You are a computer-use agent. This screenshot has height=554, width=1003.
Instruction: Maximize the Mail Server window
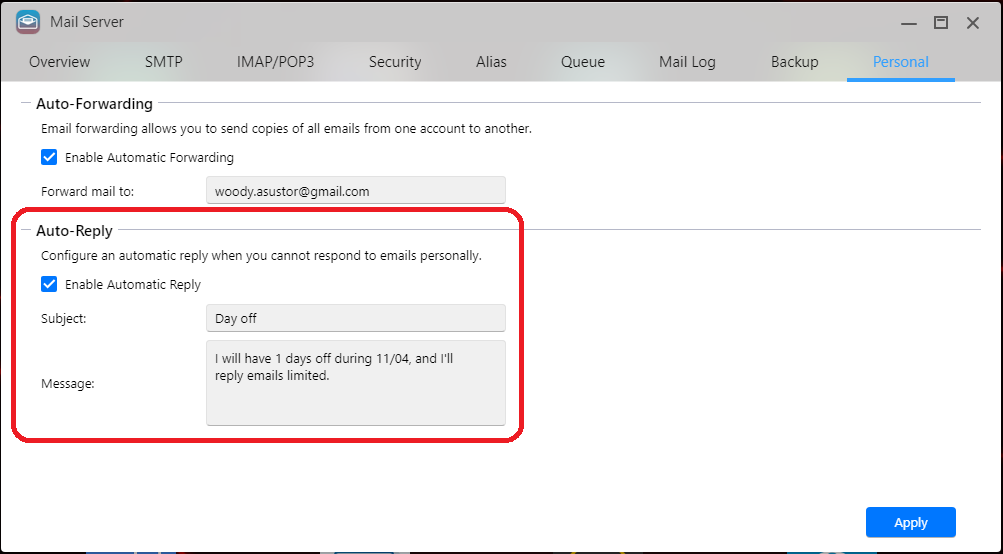click(940, 22)
